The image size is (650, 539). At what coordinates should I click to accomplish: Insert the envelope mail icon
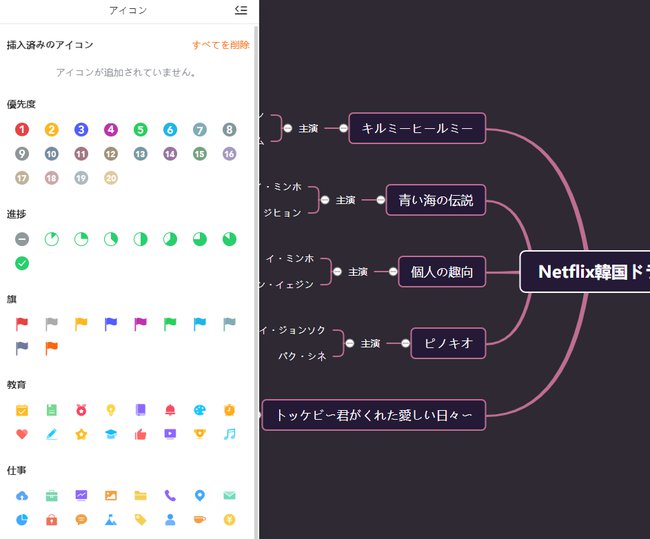[x=229, y=495]
